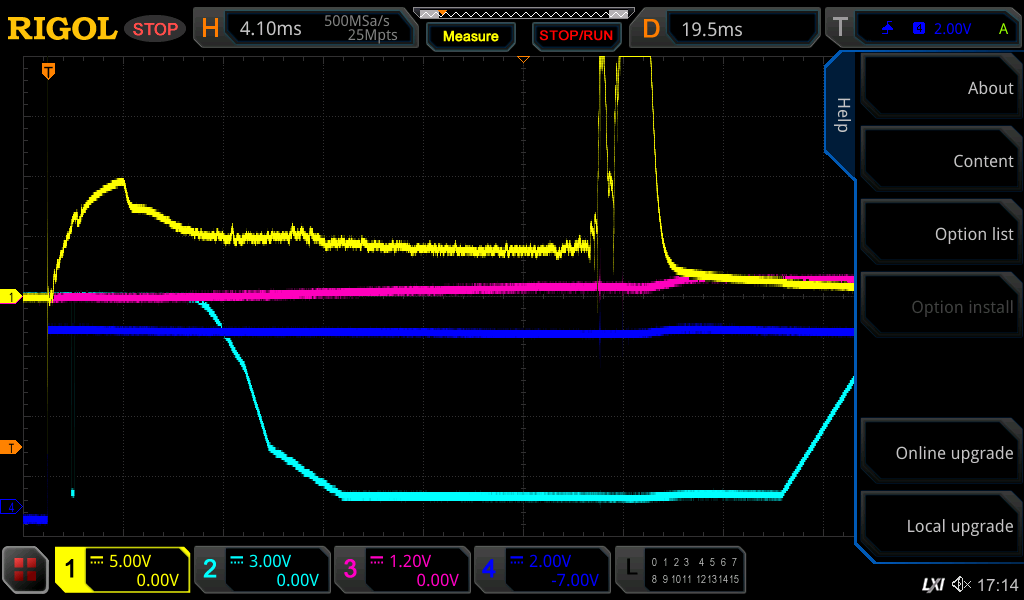
Task: Click the RIGOL logo
Action: pyautogui.click(x=61, y=29)
